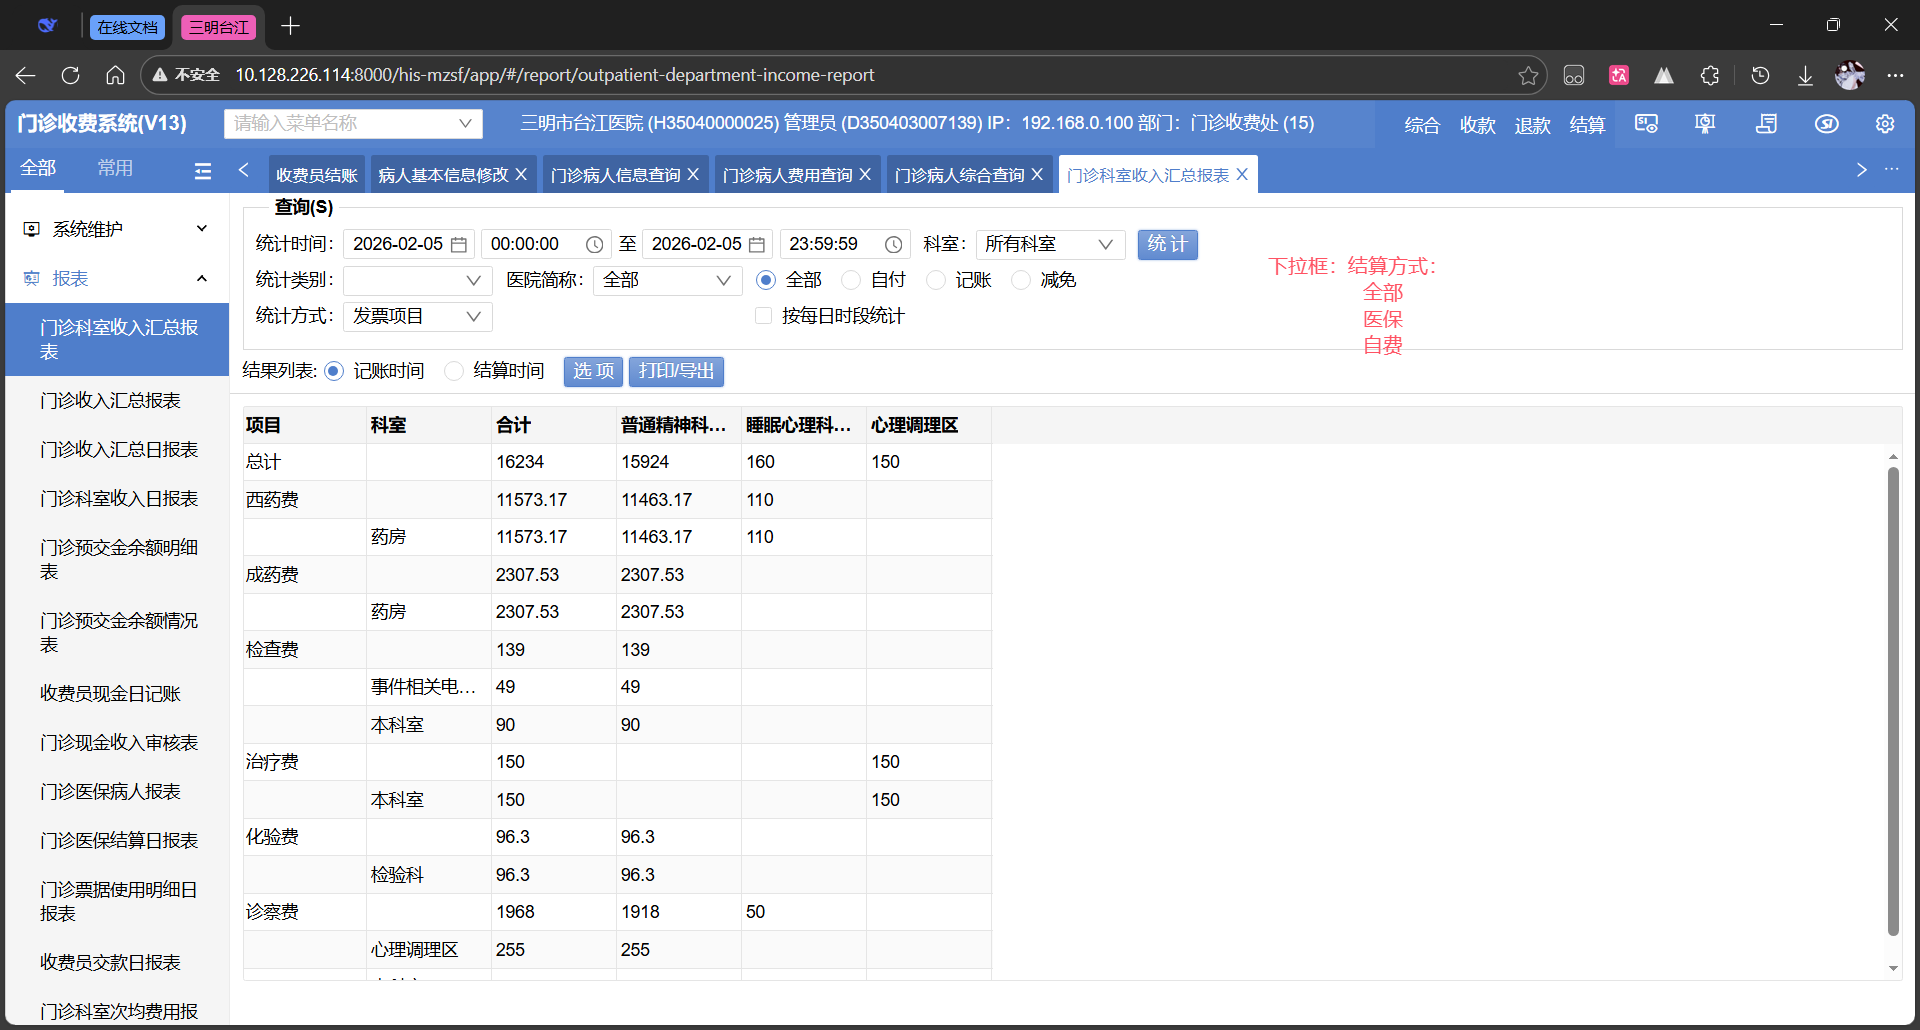Click the 打印/导出 button

click(676, 371)
